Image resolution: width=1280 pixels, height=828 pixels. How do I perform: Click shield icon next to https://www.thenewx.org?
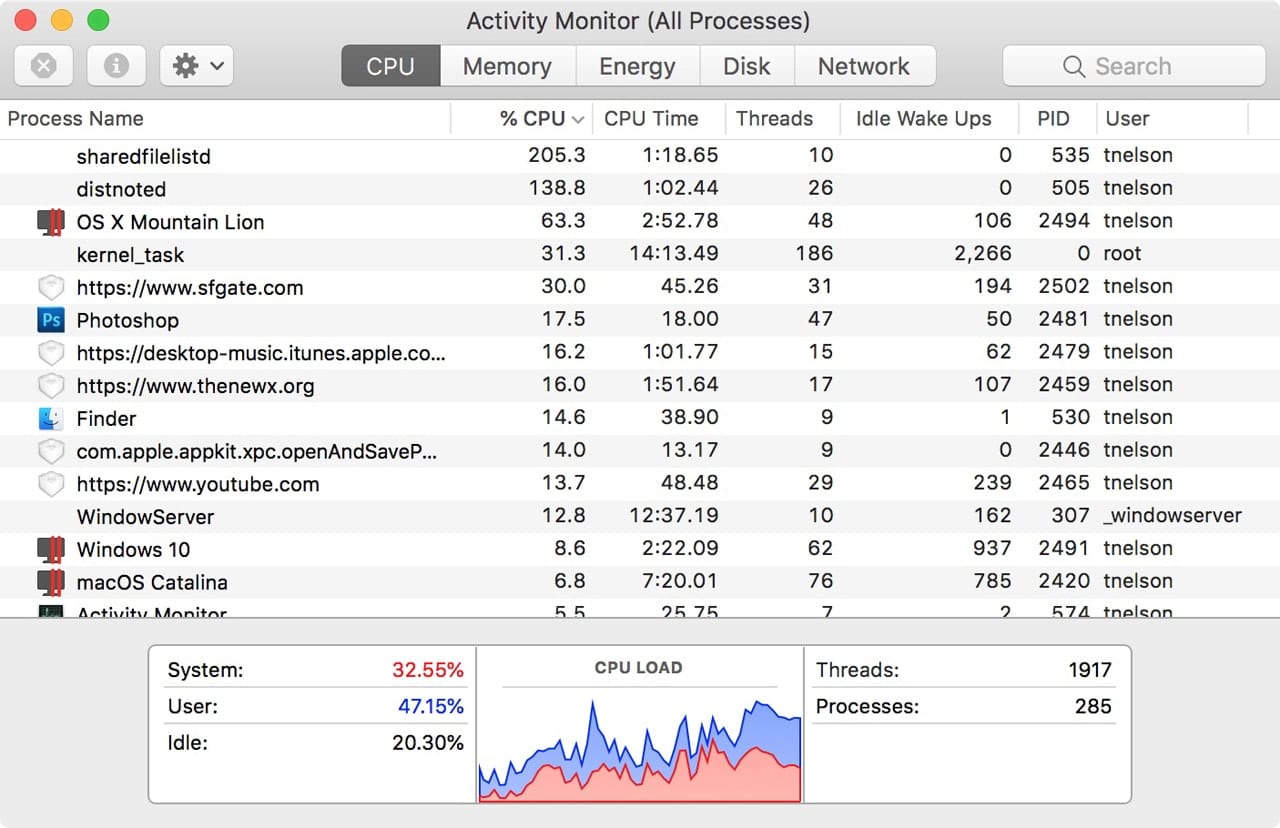pyautogui.click(x=50, y=386)
